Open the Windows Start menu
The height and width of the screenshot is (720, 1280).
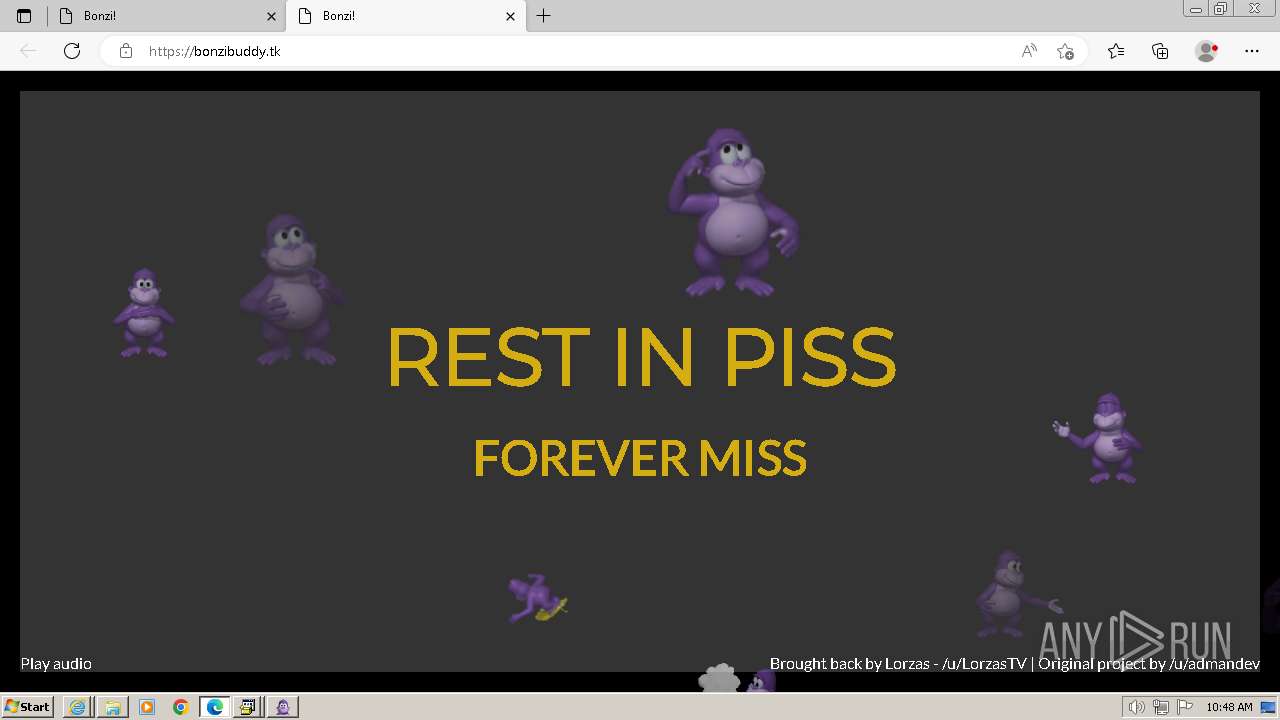pyautogui.click(x=27, y=707)
